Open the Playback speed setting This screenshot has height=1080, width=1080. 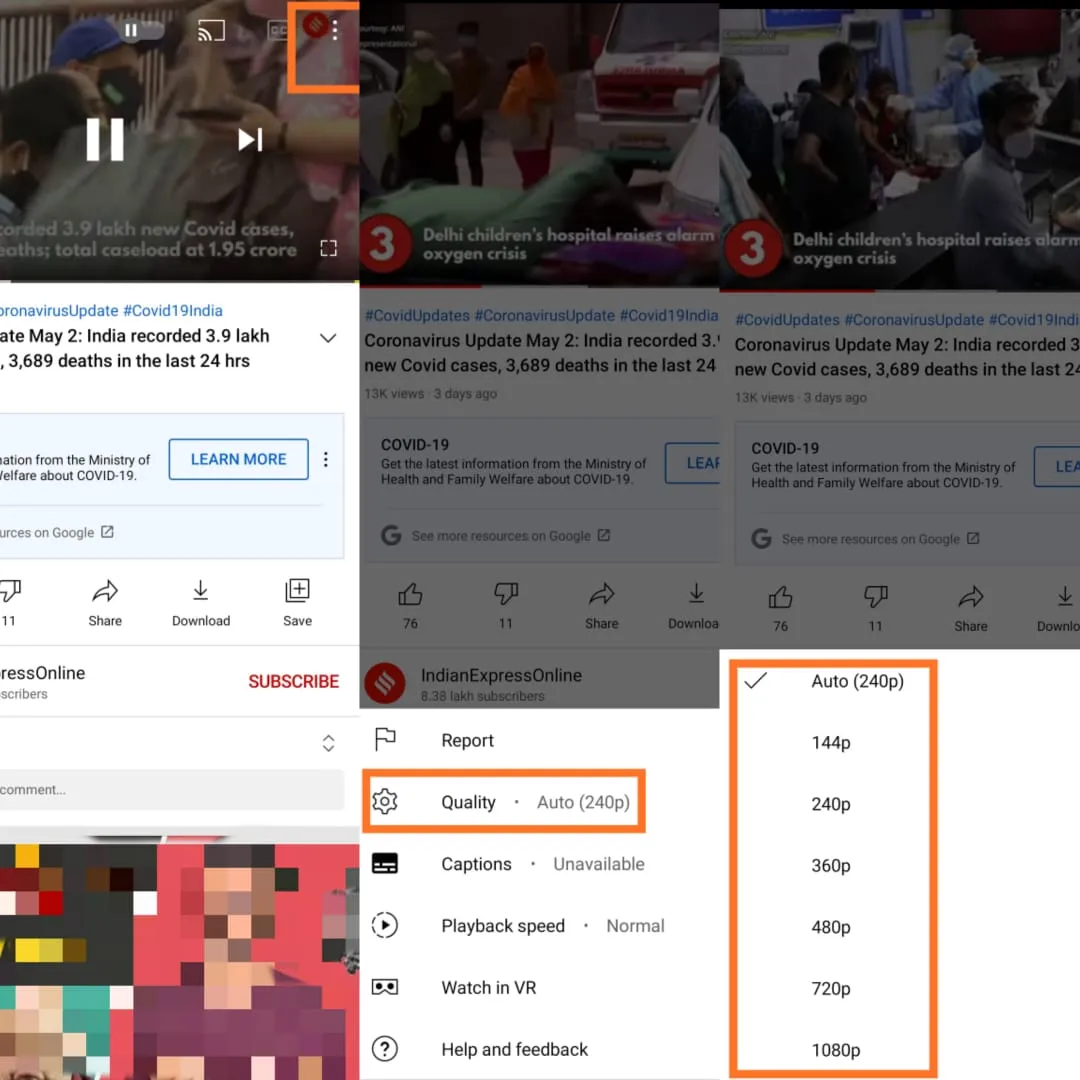503,926
